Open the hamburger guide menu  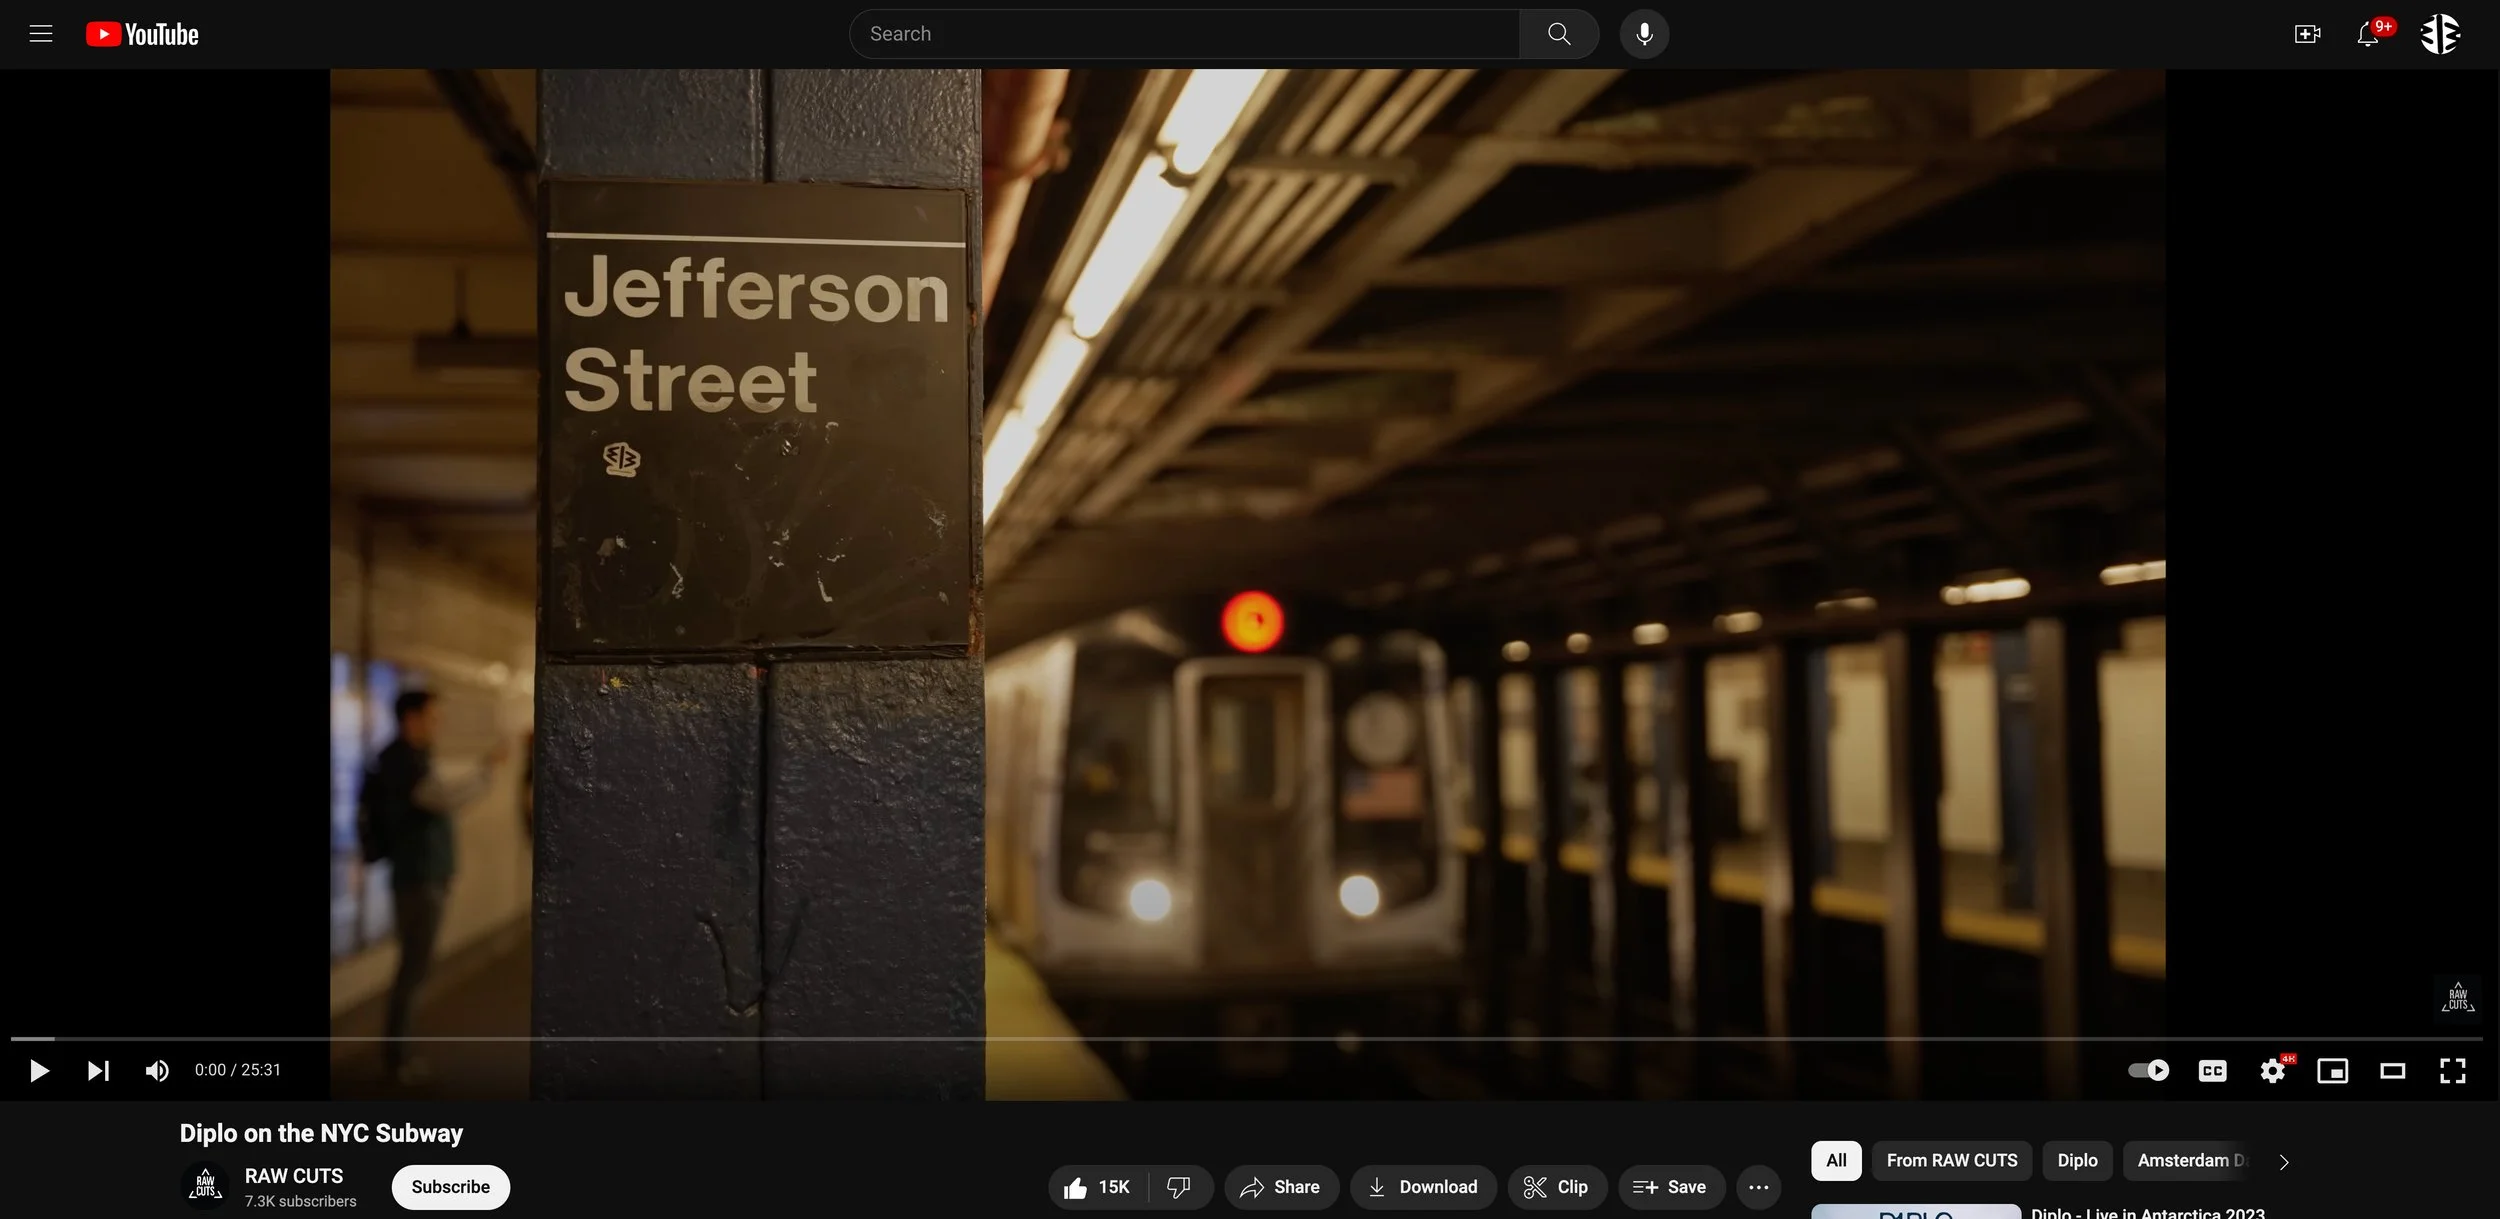[x=41, y=34]
